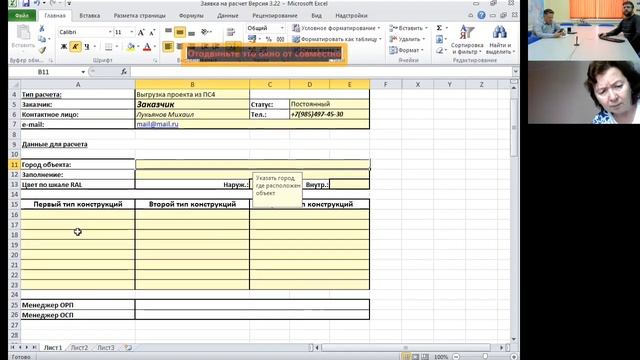
Task: Toggle bold (Ж) formatting
Action: tap(64, 47)
